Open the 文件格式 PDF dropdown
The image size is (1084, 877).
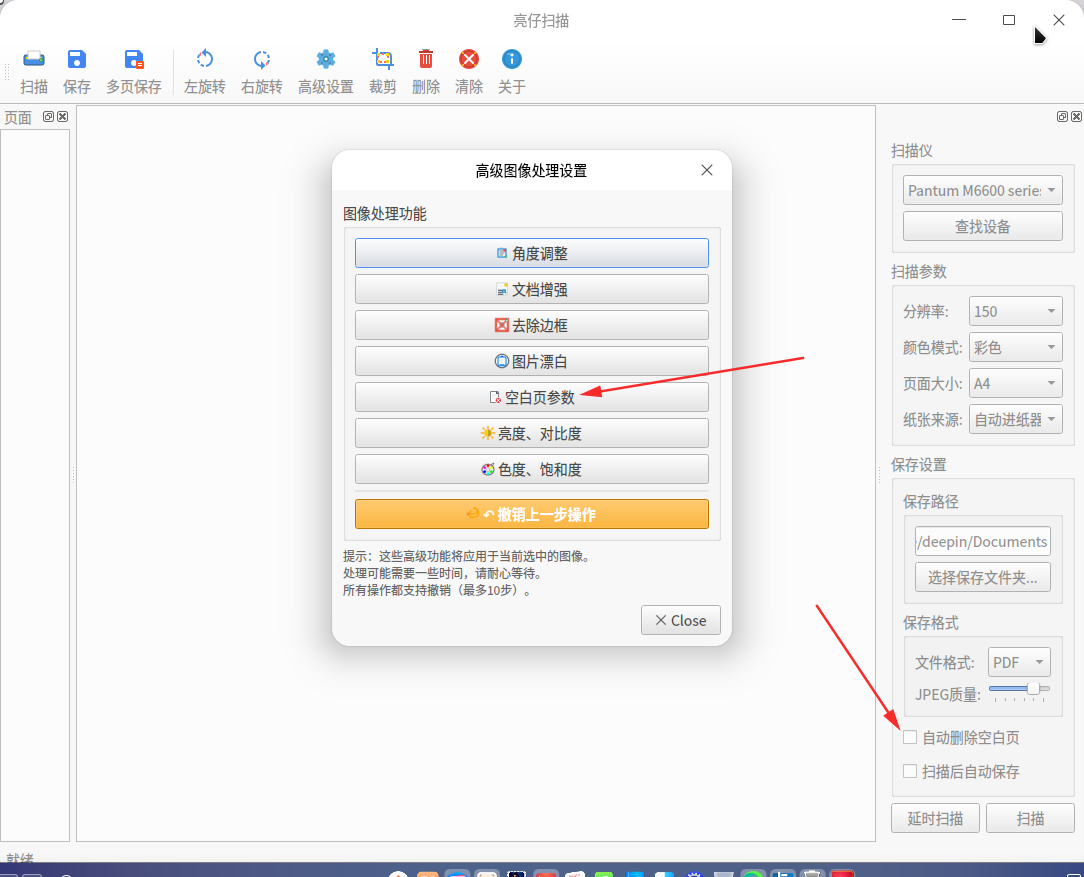click(1019, 662)
